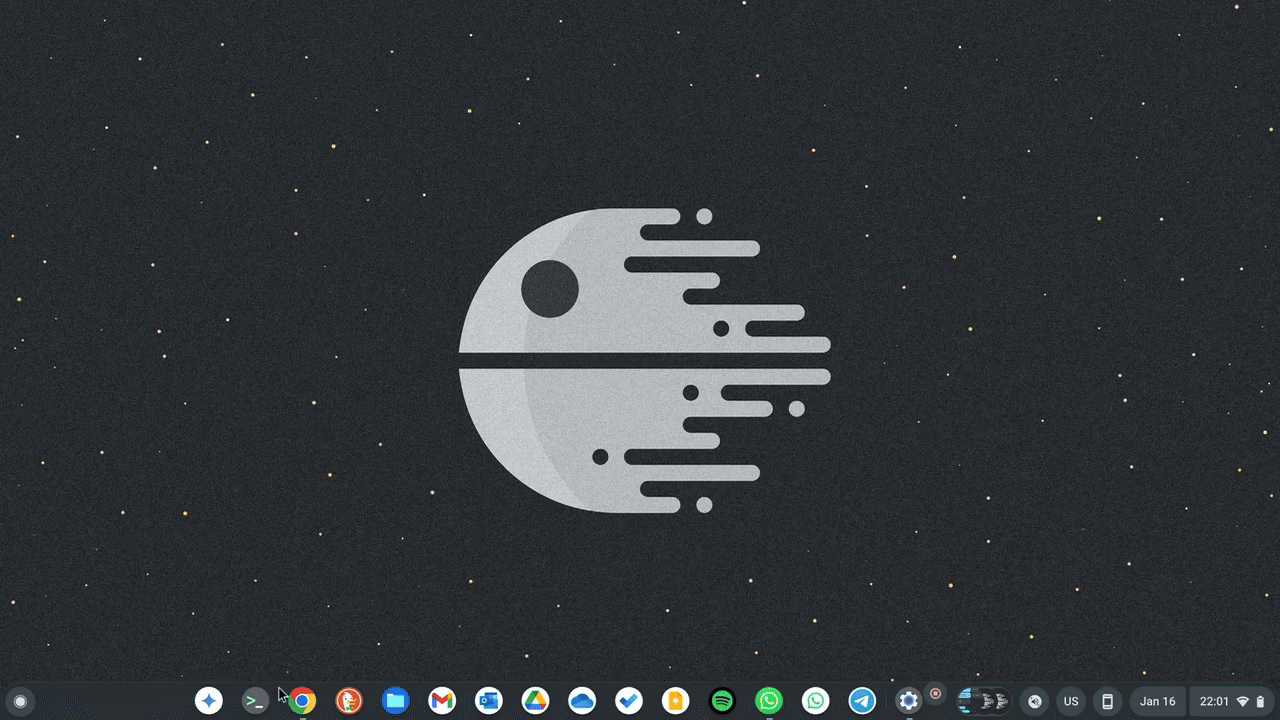Open Google Keep notes app
The height and width of the screenshot is (720, 1280).
[x=675, y=701]
